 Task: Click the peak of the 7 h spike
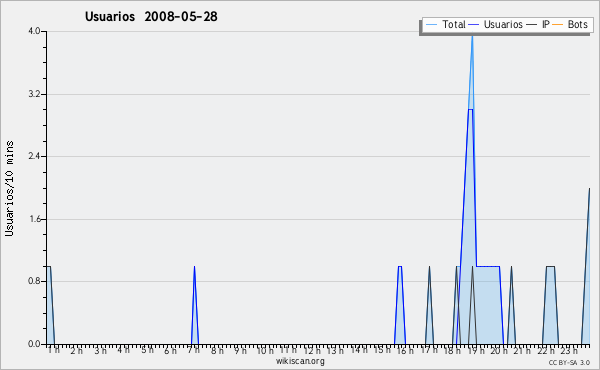click(x=194, y=267)
